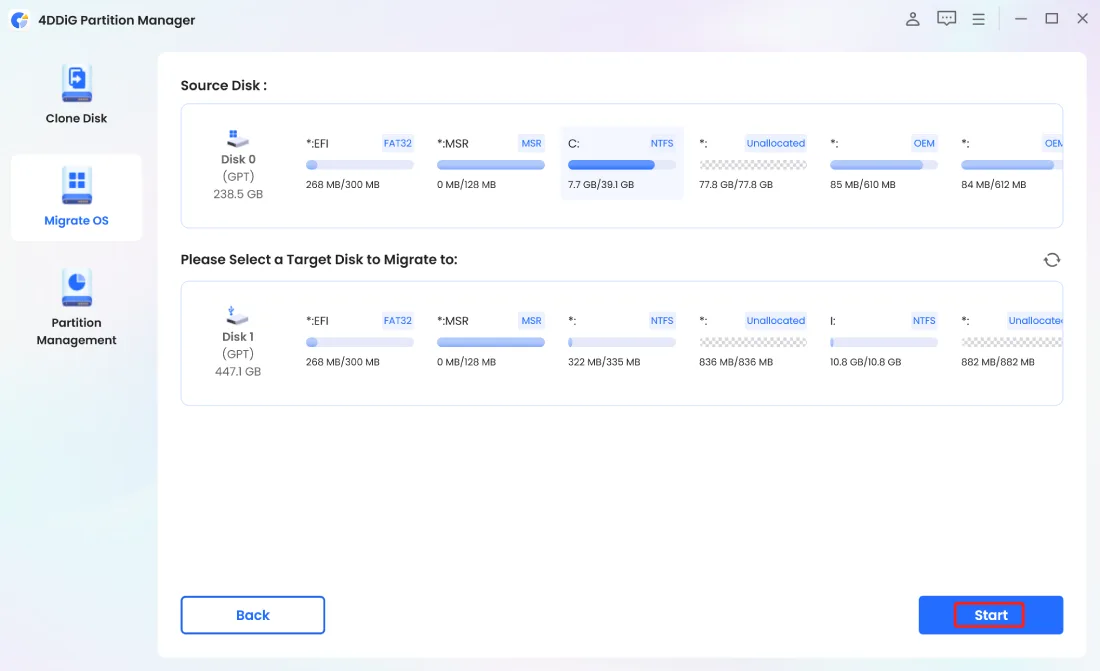Screen dimensions: 1100x671
Task: Click the MSR partition on Disk 0
Action: click(490, 164)
